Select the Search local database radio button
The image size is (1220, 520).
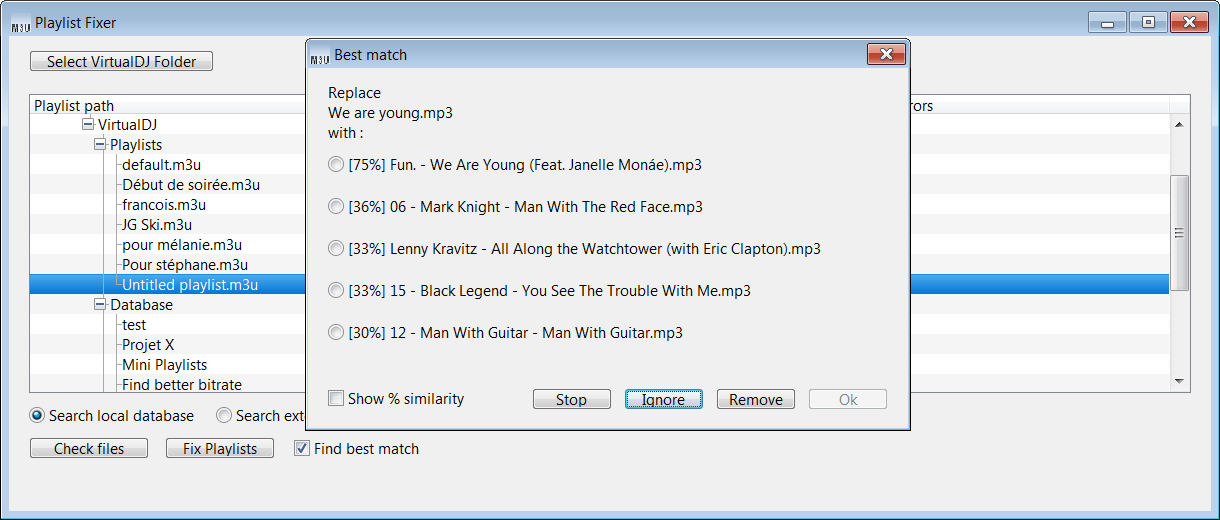tap(38, 415)
